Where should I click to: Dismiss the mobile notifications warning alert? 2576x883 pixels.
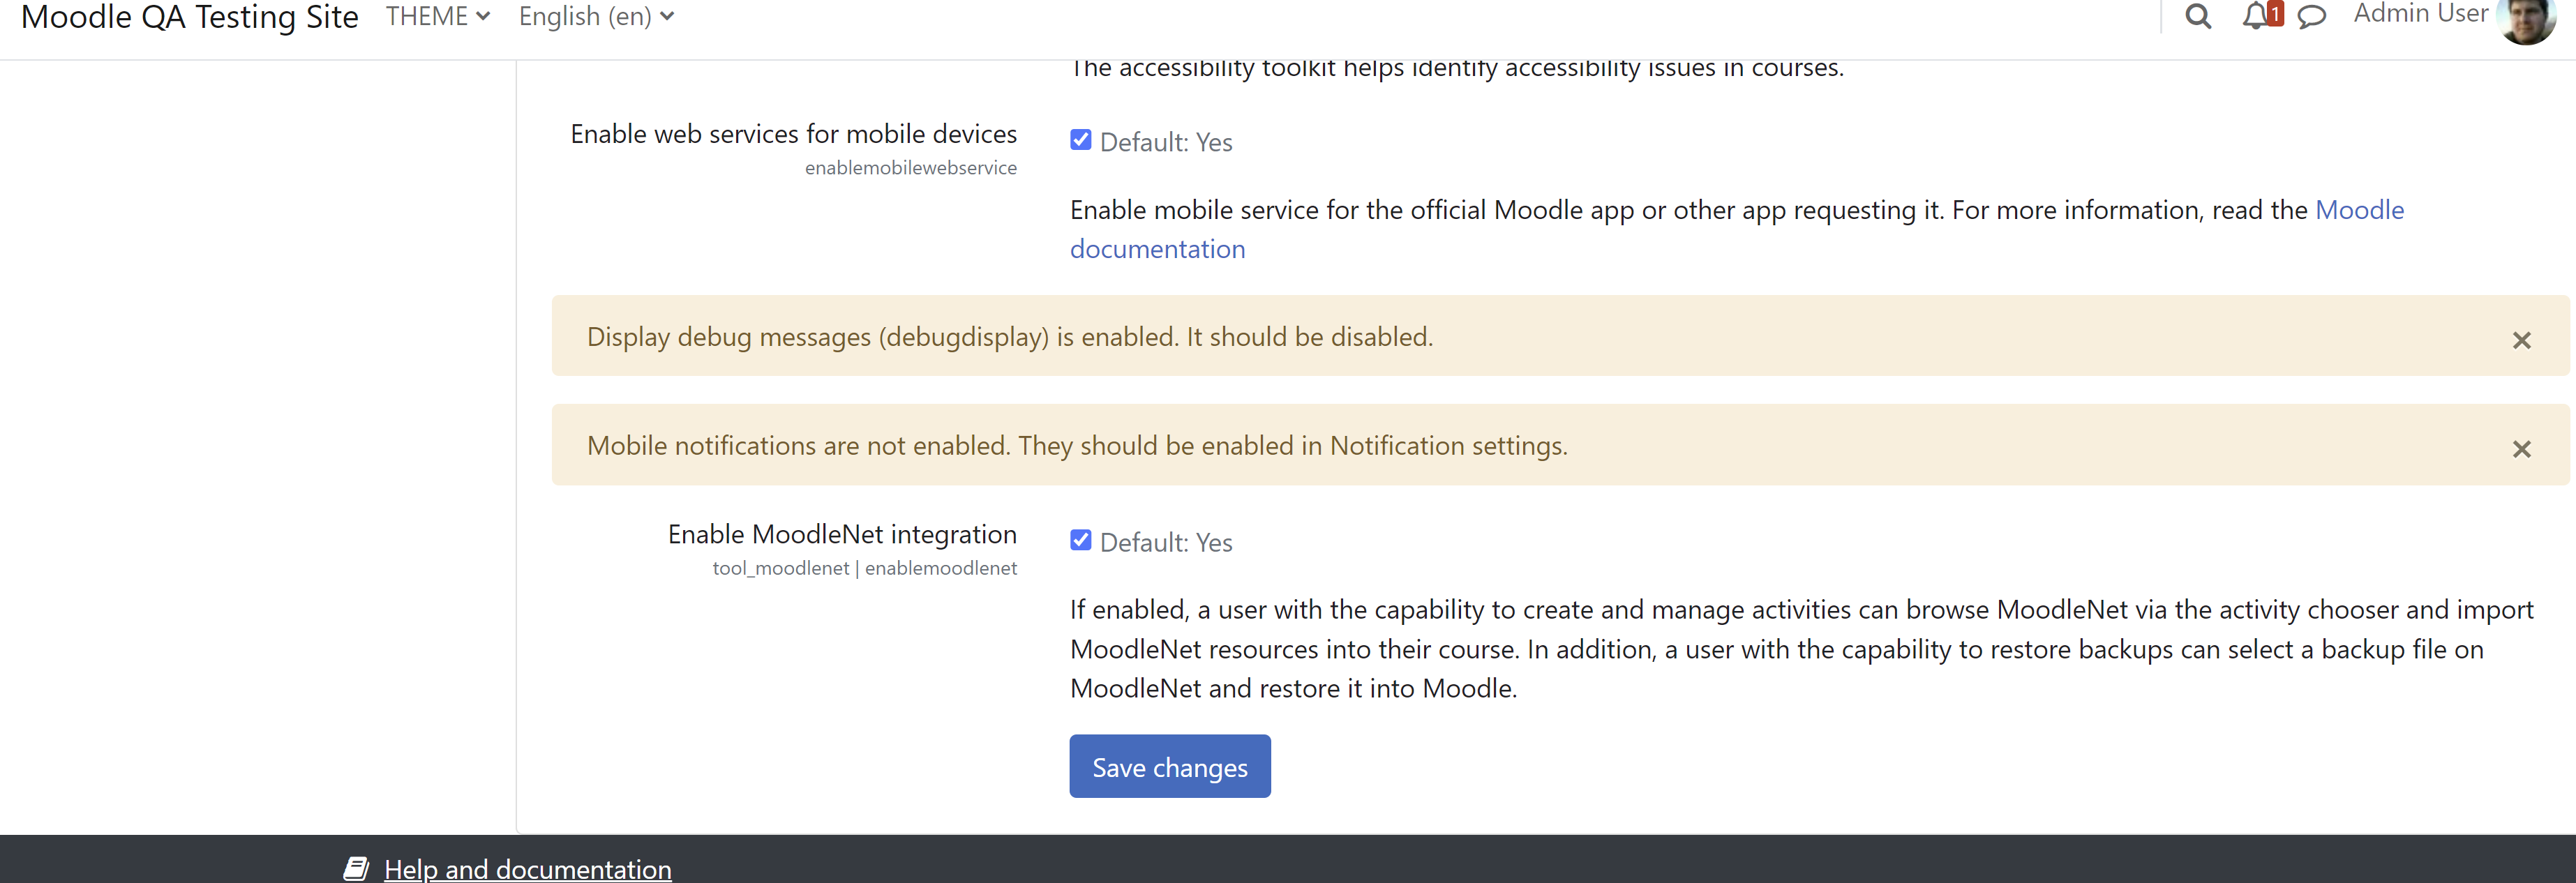pyautogui.click(x=2521, y=449)
